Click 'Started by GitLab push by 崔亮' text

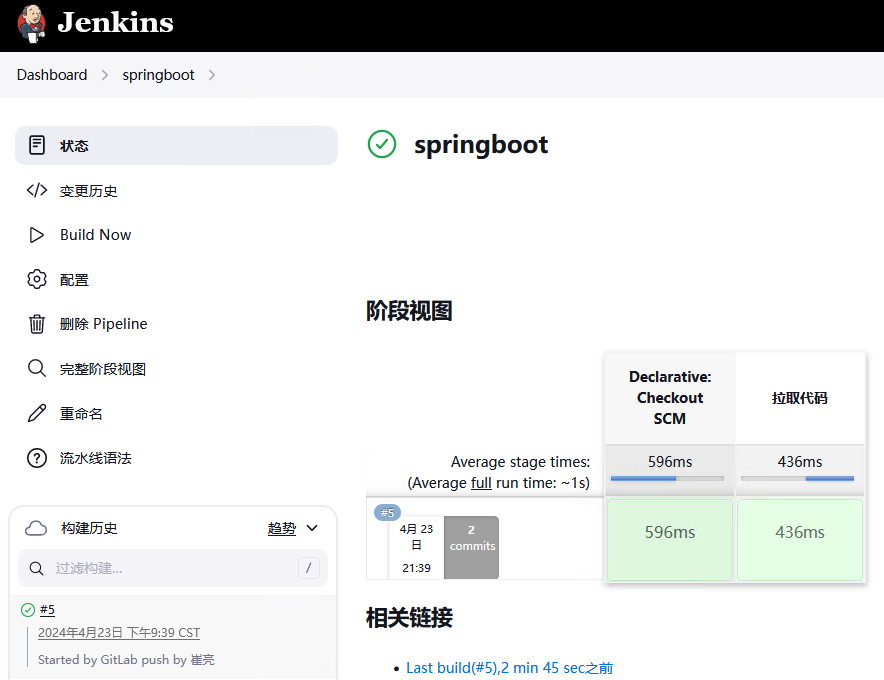126,660
